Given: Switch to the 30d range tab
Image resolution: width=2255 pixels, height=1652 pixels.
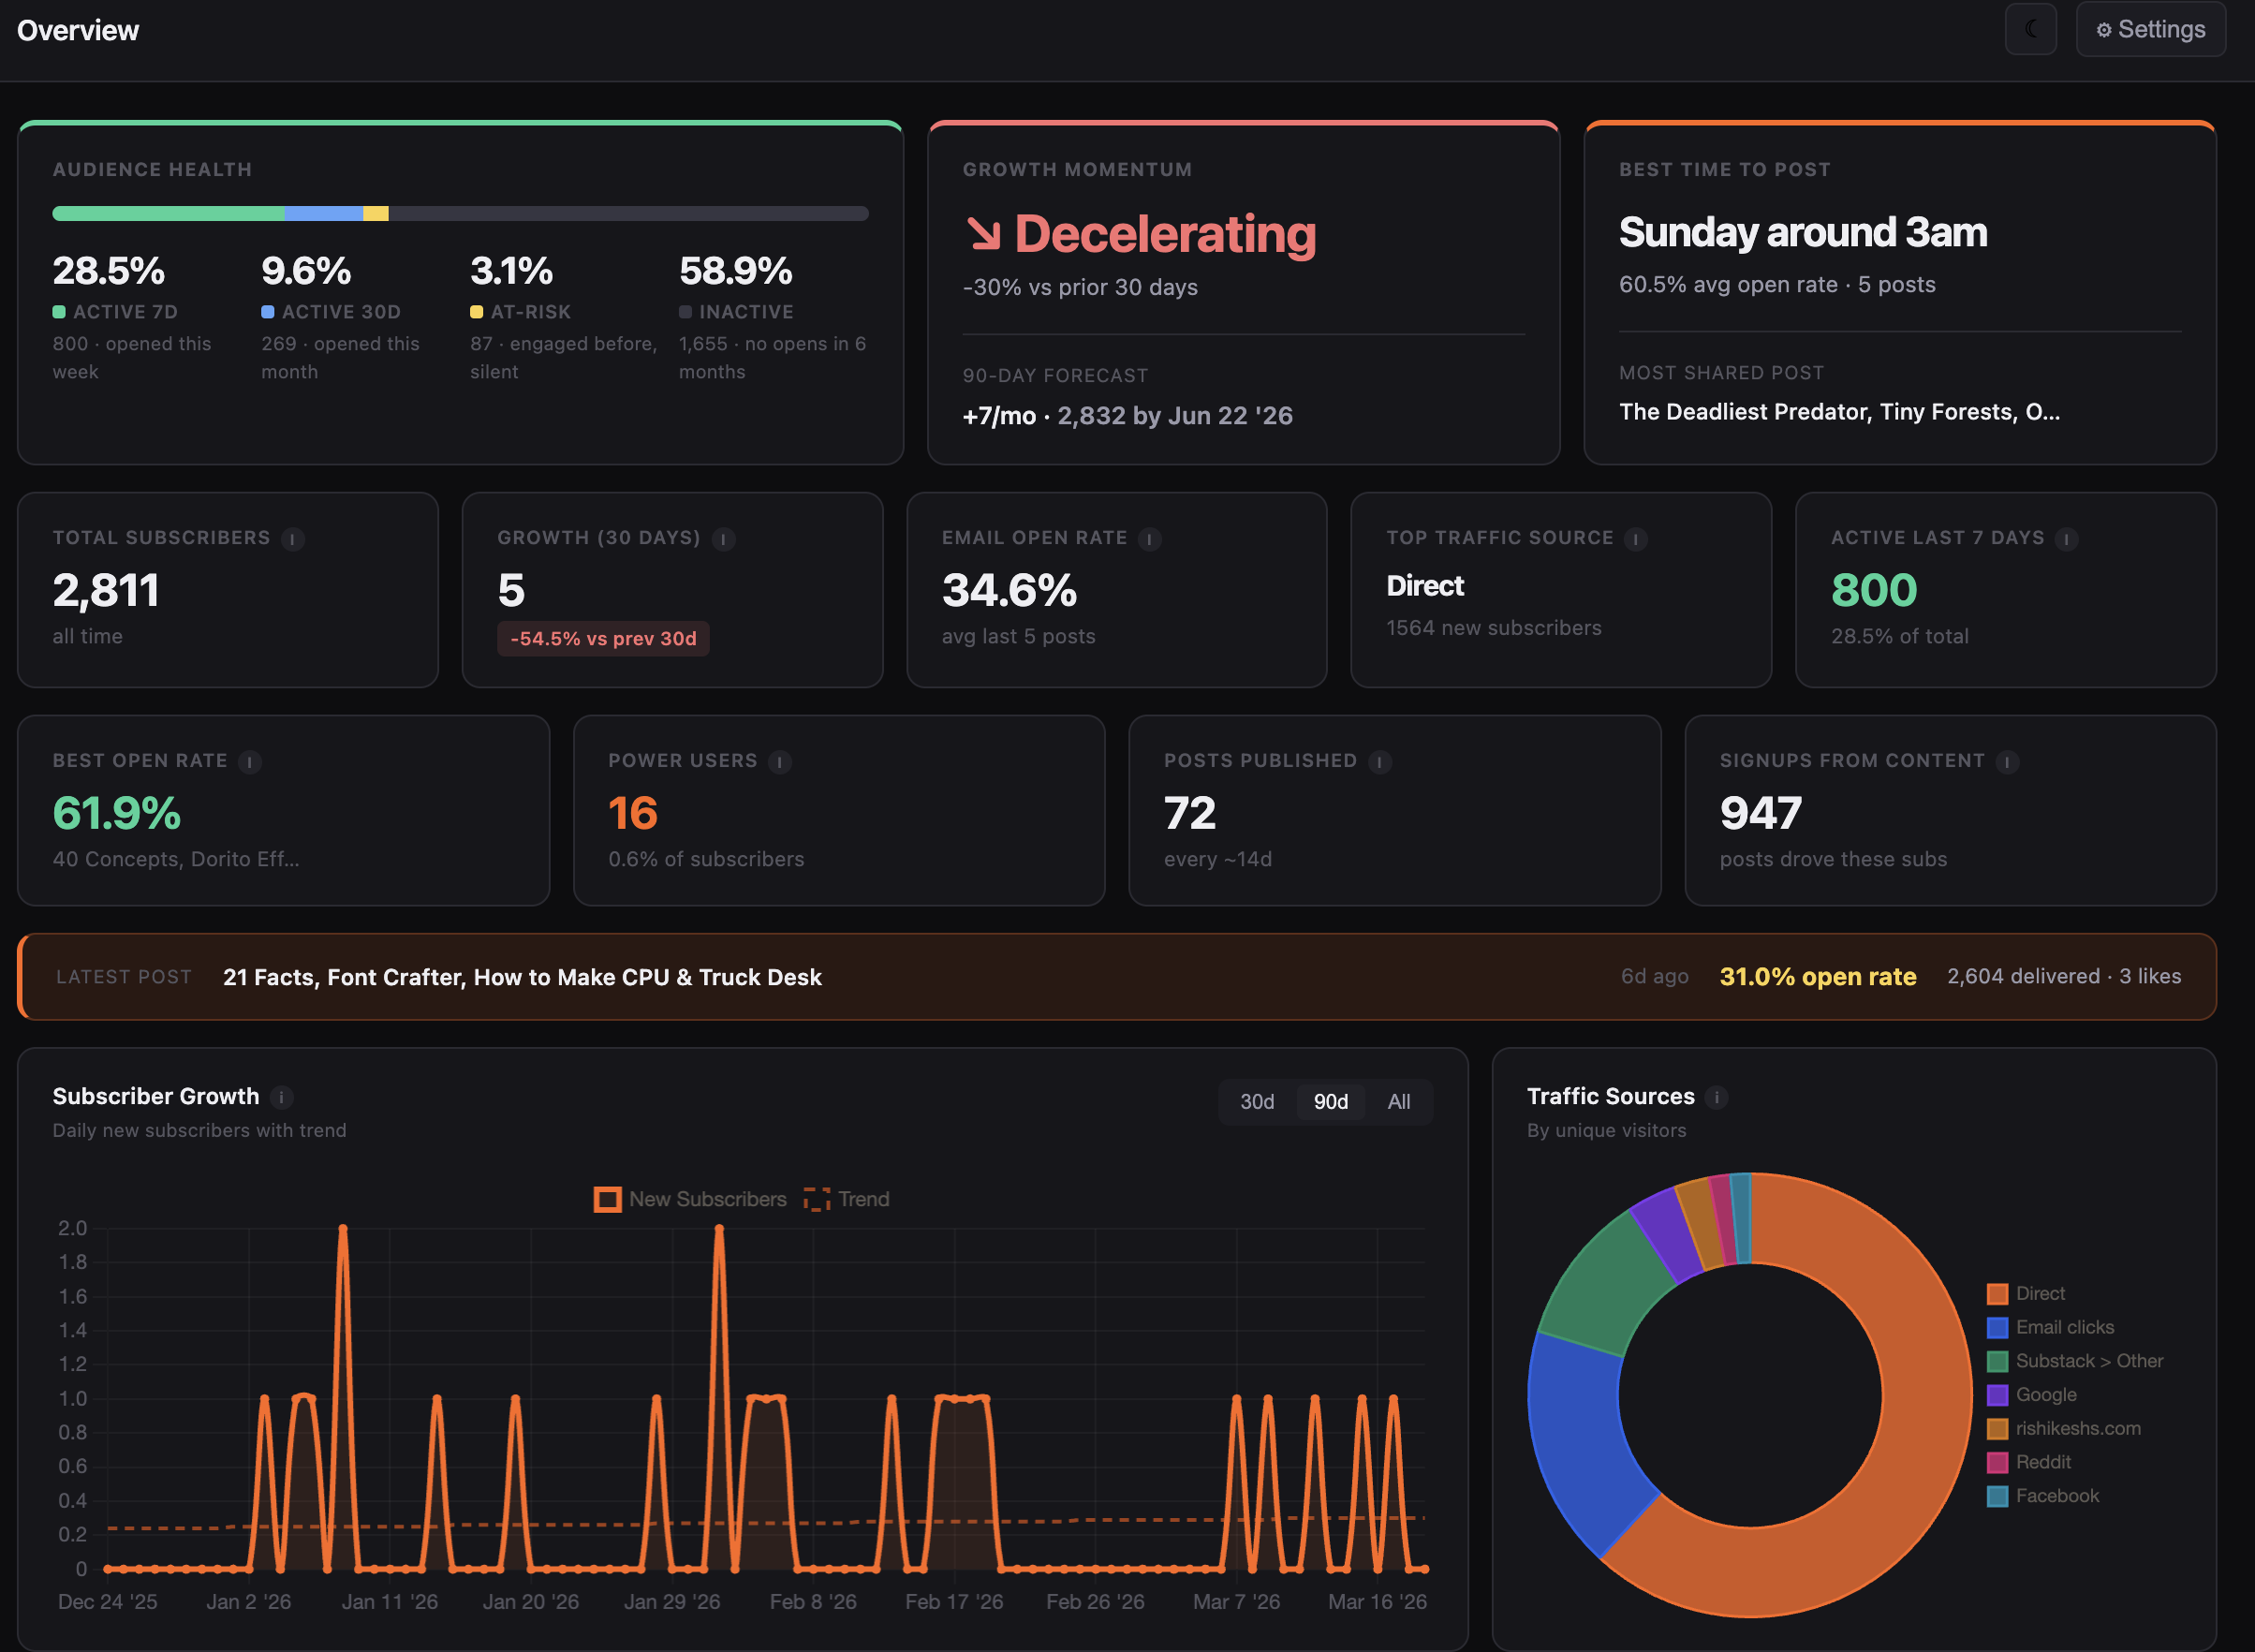Looking at the screenshot, I should click(1256, 1101).
